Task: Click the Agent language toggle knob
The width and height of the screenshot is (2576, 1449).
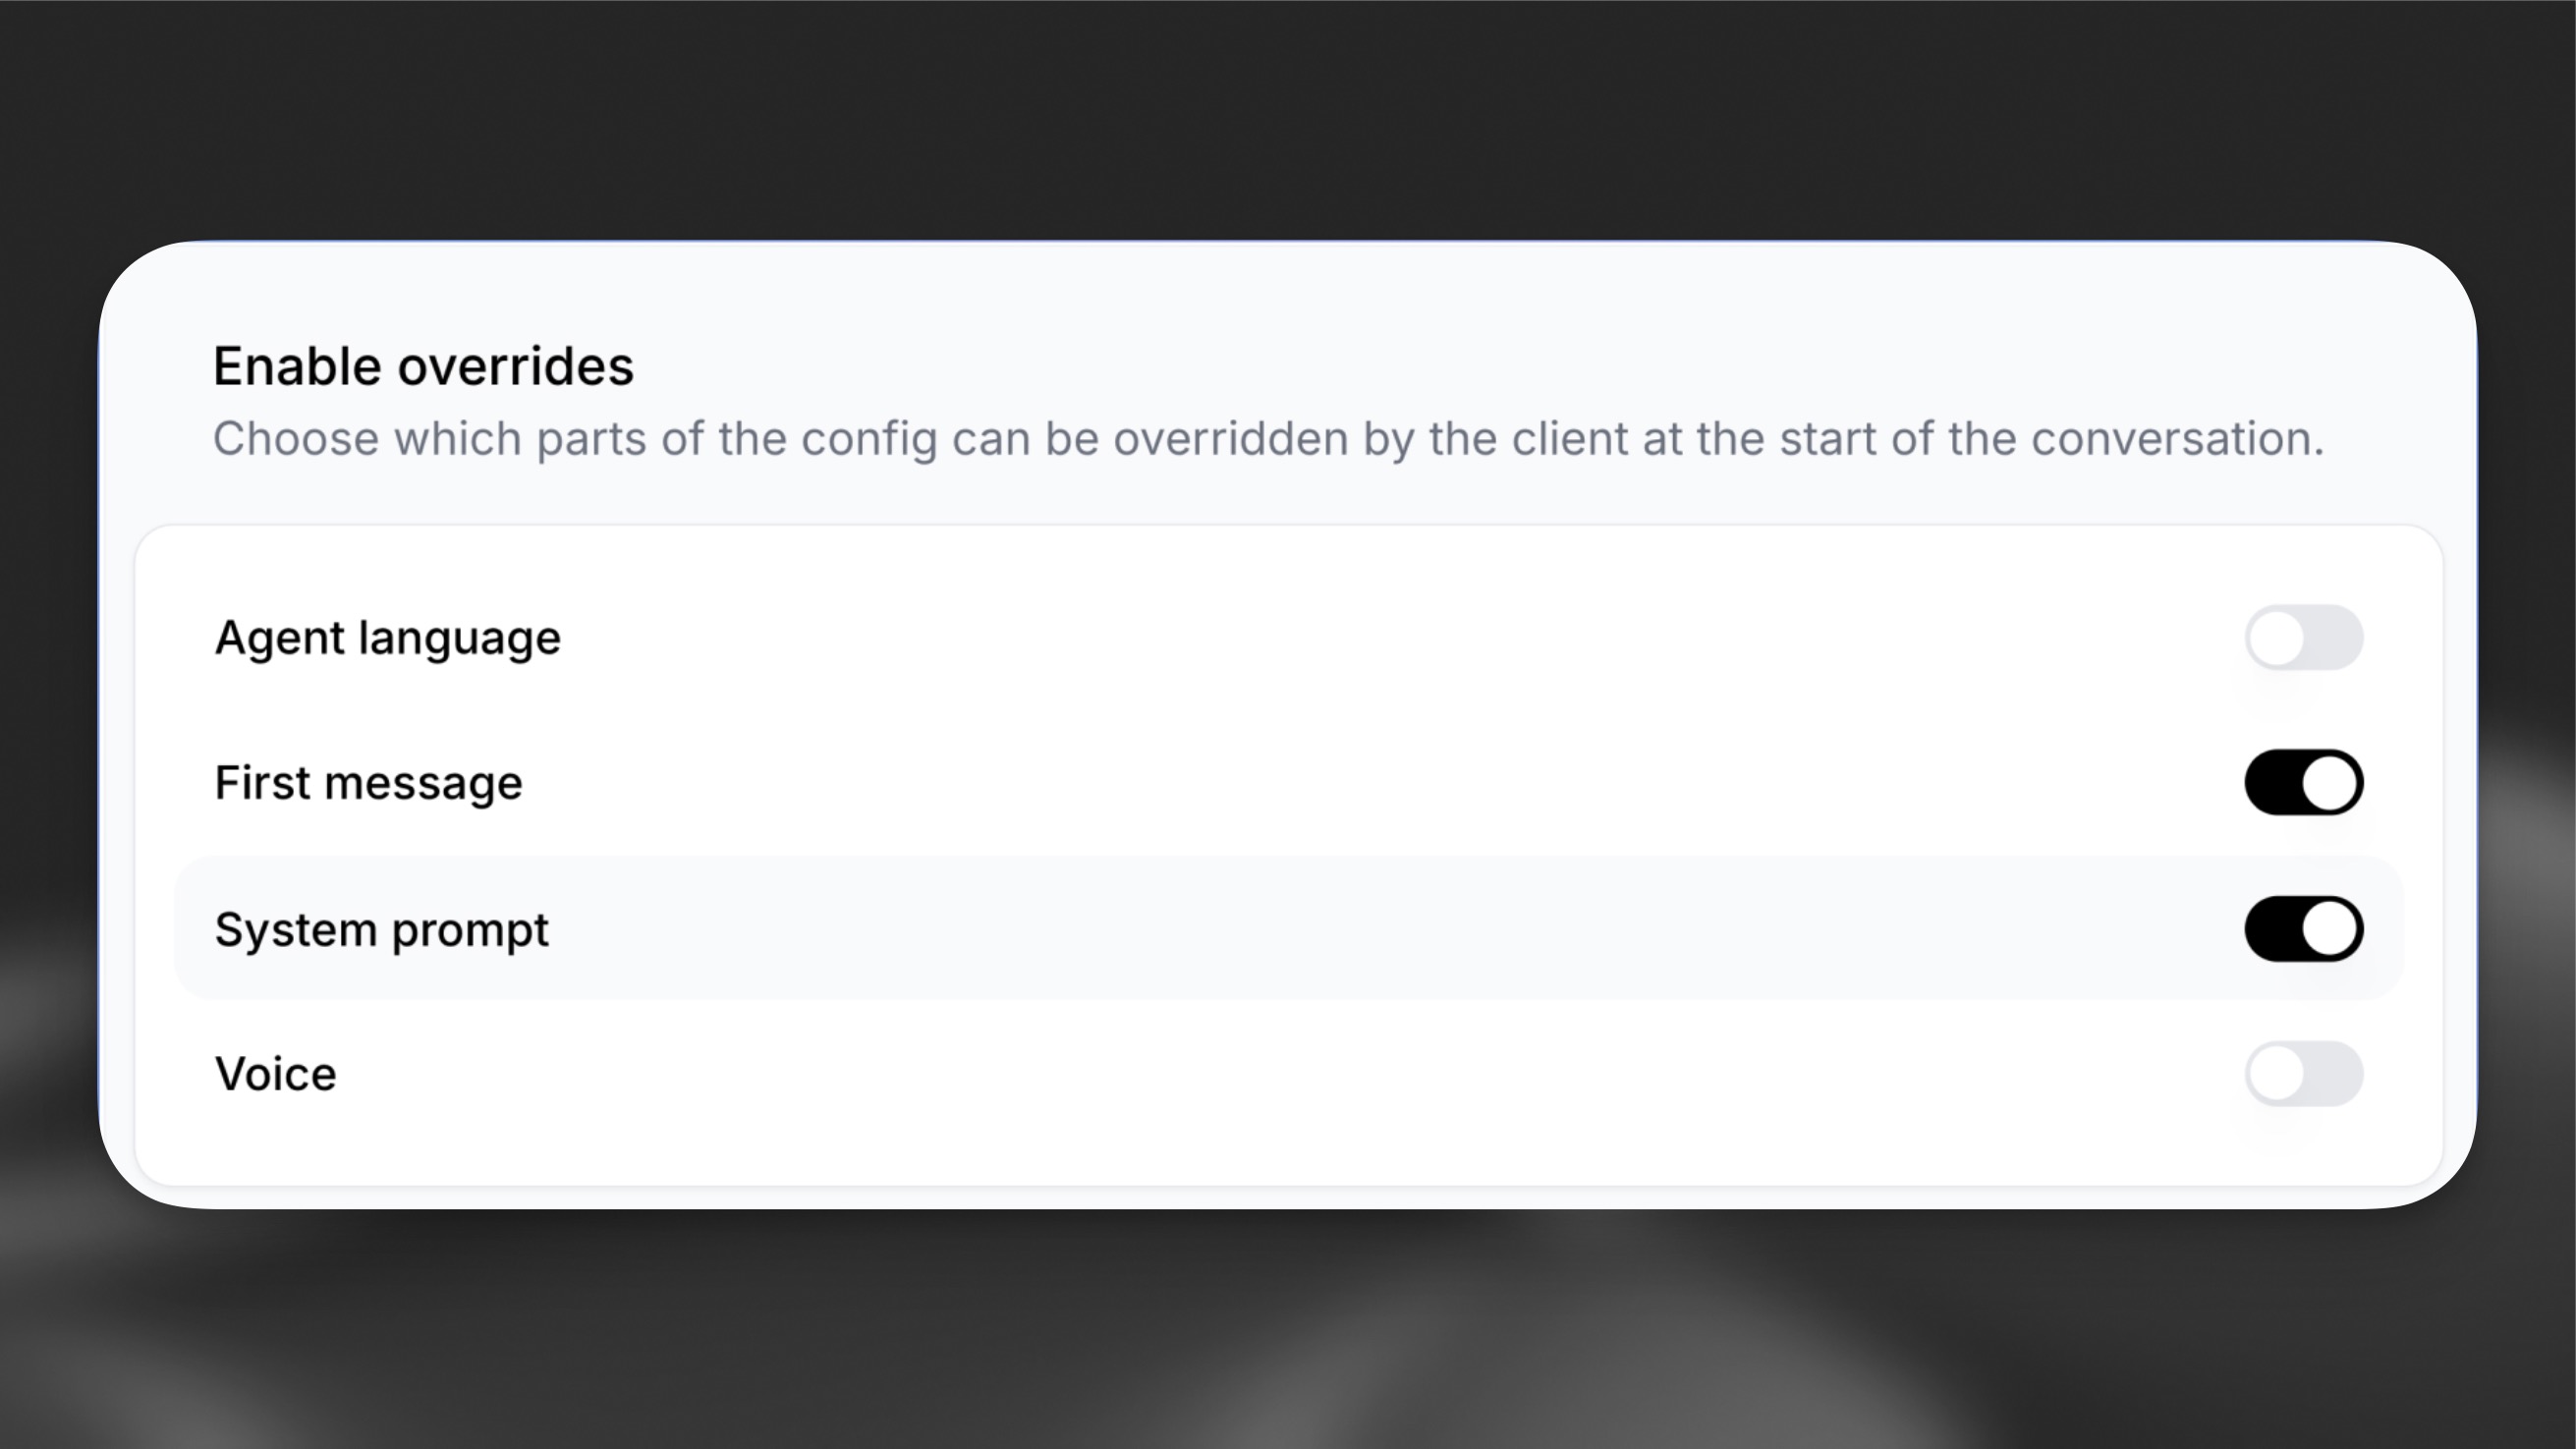Action: 2279,637
